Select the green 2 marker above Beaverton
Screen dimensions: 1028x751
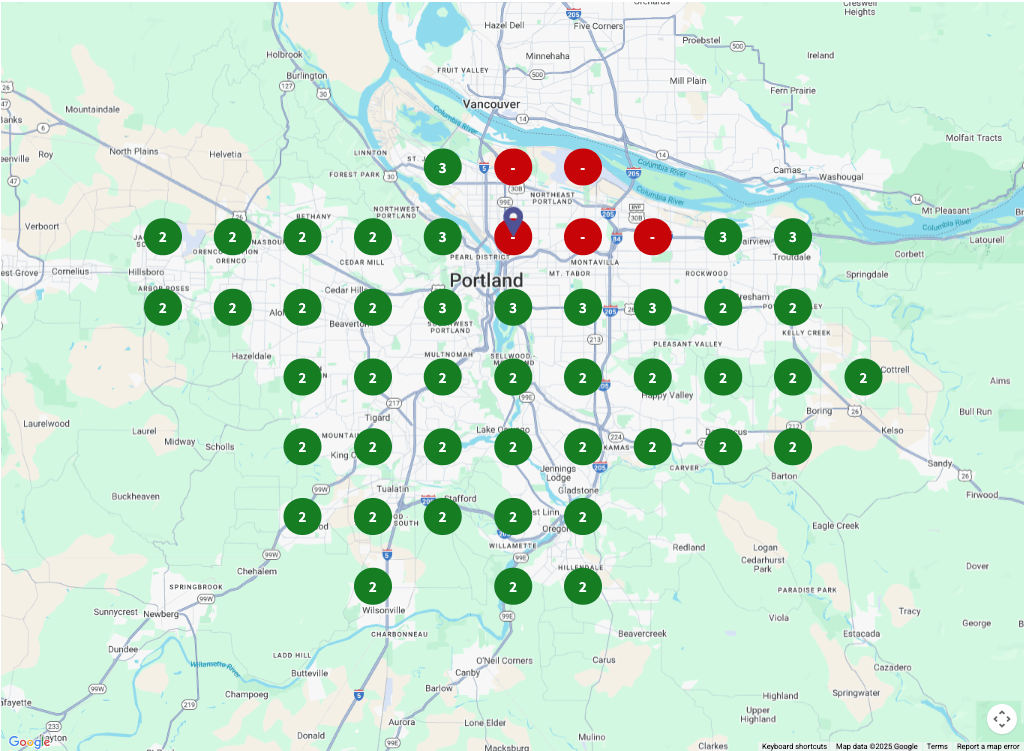point(372,308)
